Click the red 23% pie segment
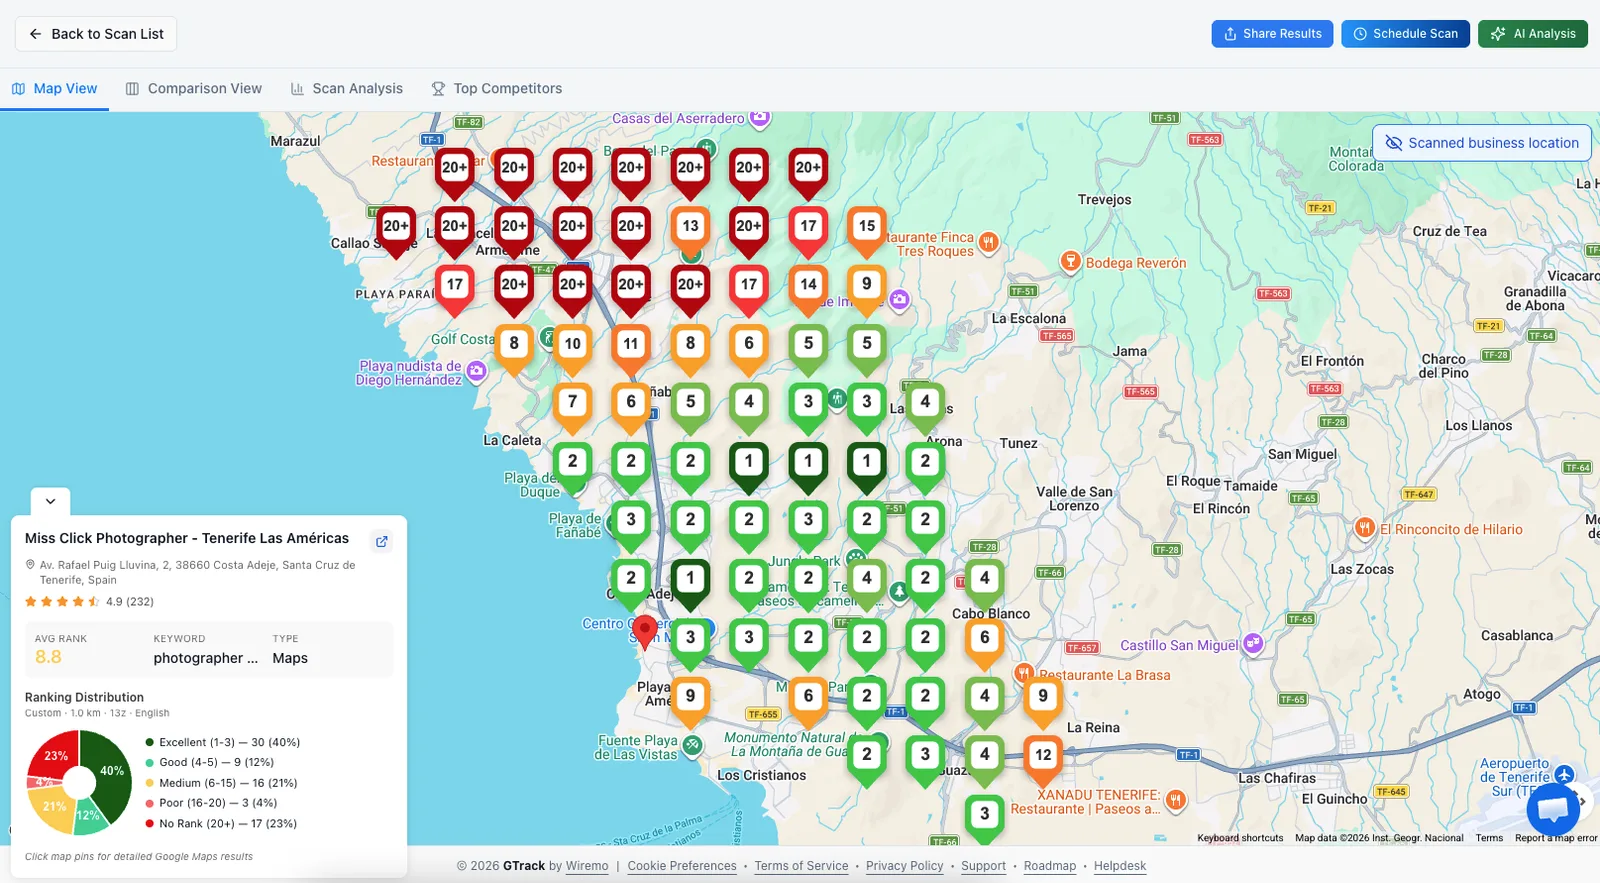Image resolution: width=1600 pixels, height=883 pixels. [x=54, y=757]
